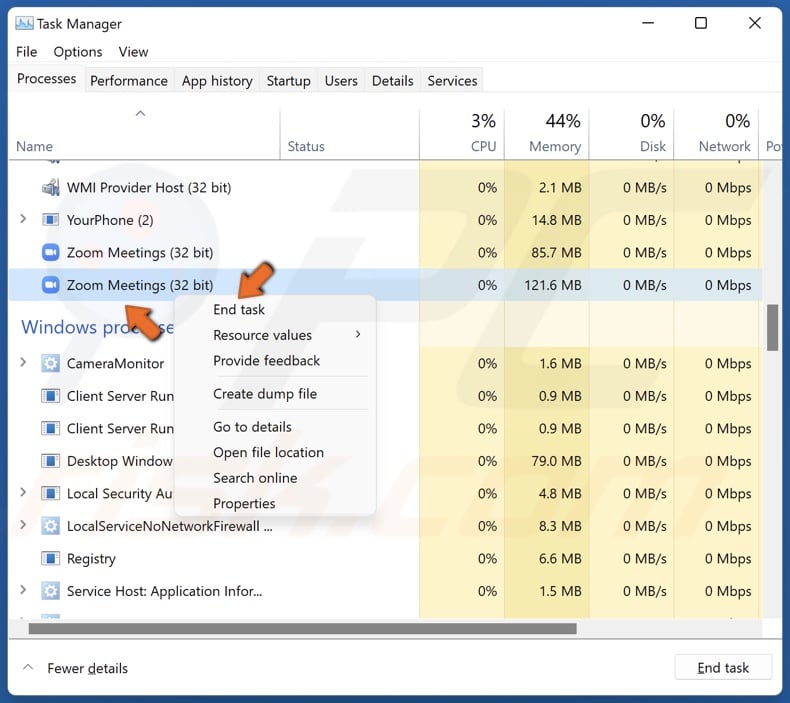The height and width of the screenshot is (703, 790).
Task: Open the Resource values submenu arrow
Action: click(358, 334)
